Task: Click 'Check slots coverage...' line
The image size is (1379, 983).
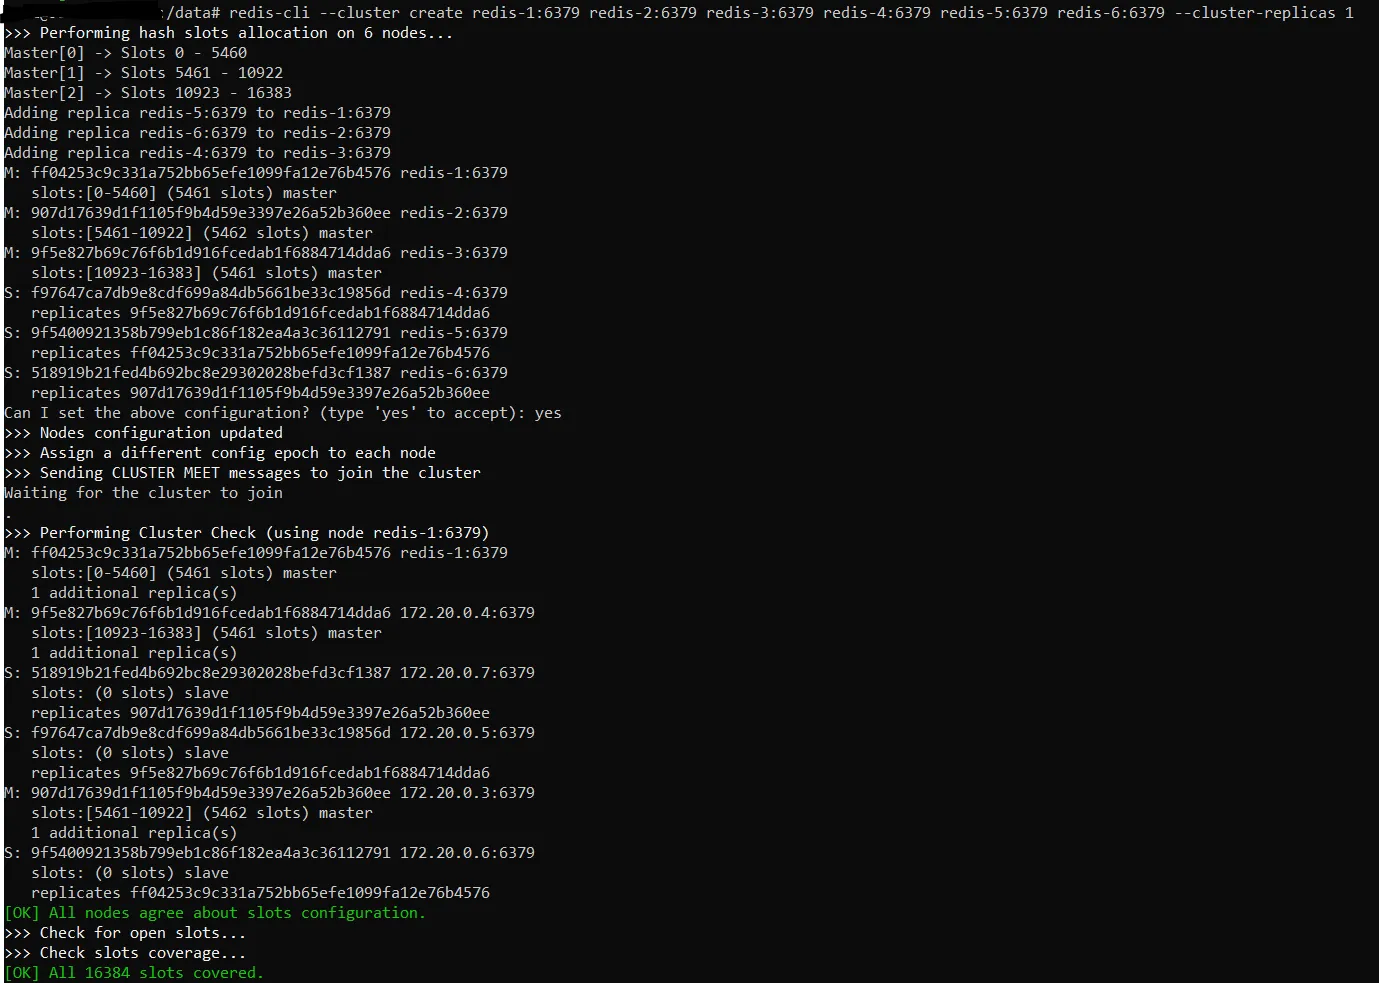Action: pos(125,953)
